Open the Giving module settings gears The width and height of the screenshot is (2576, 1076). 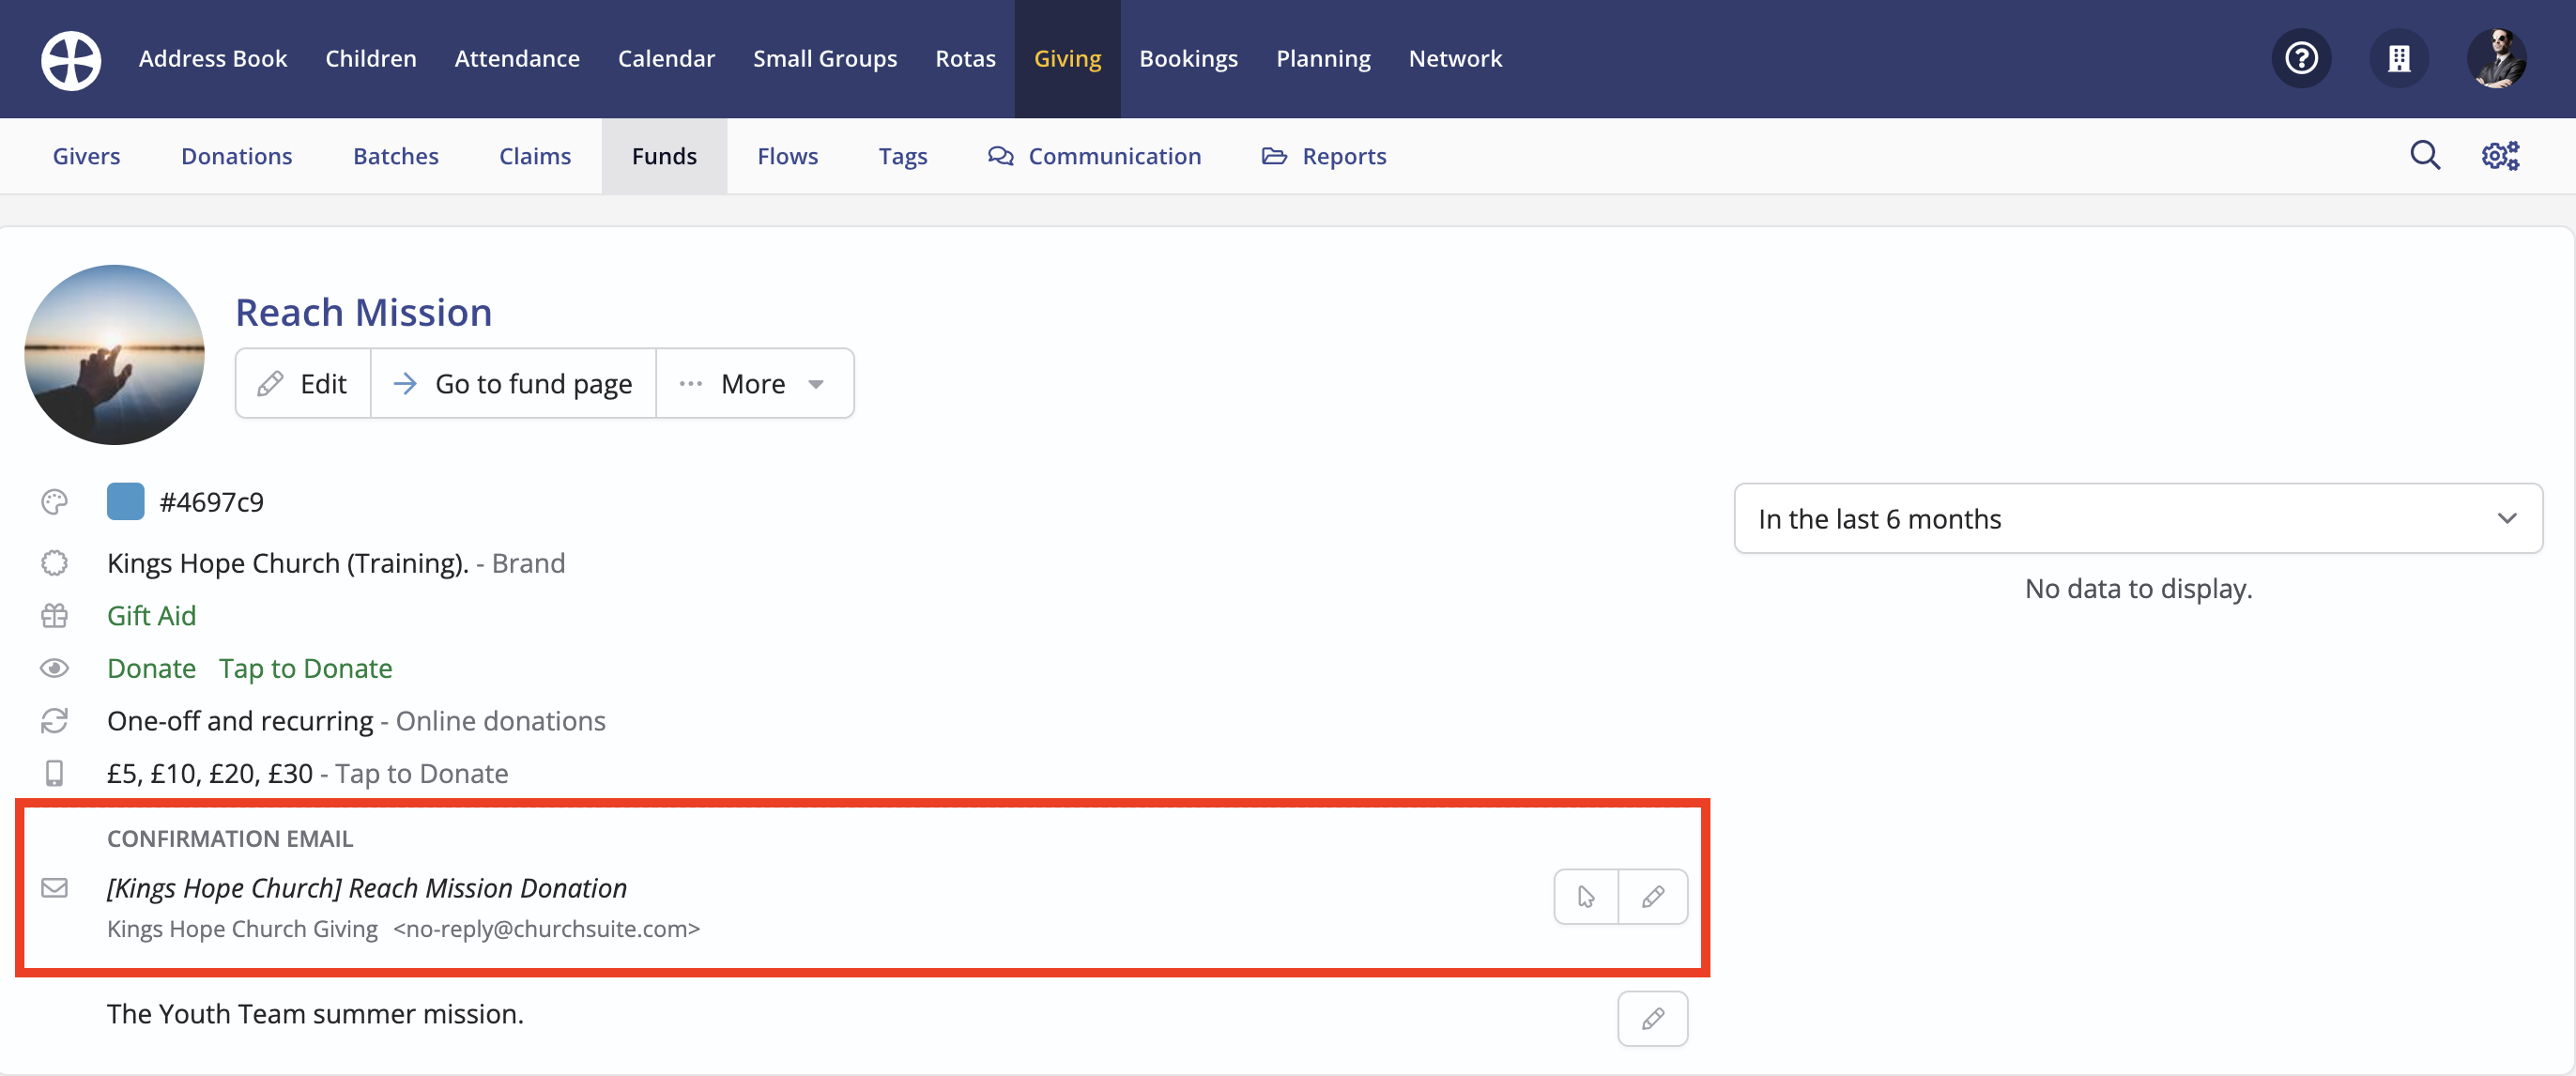click(2500, 156)
